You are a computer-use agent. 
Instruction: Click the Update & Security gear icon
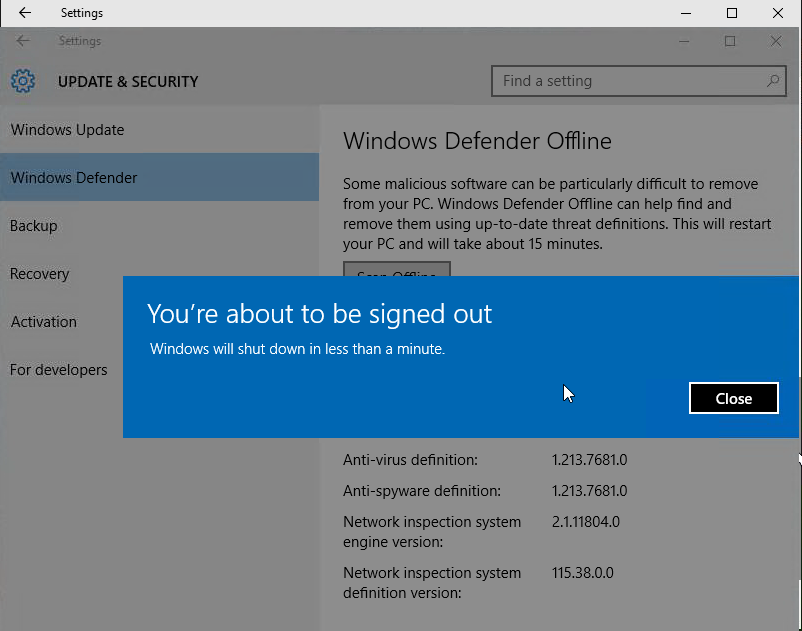coord(23,81)
